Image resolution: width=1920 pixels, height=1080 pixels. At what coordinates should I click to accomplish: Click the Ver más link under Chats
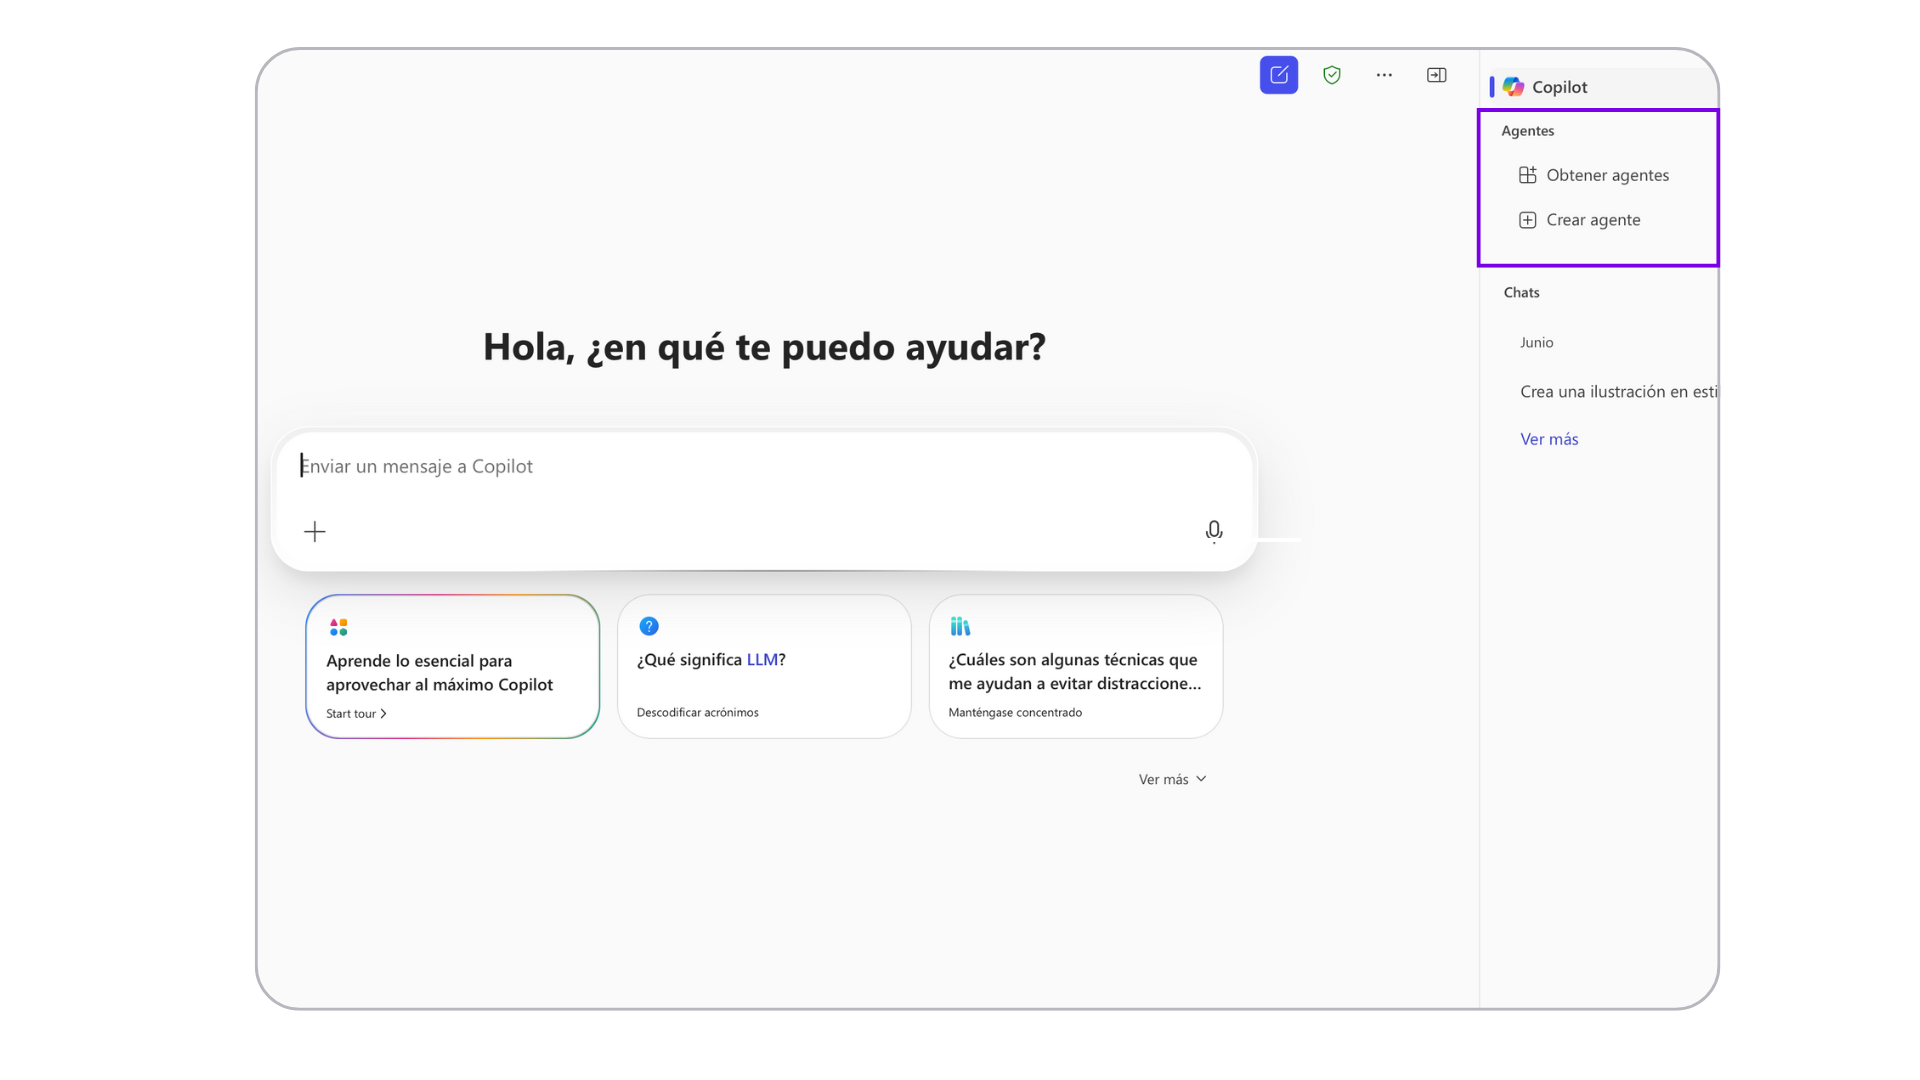[x=1549, y=439]
